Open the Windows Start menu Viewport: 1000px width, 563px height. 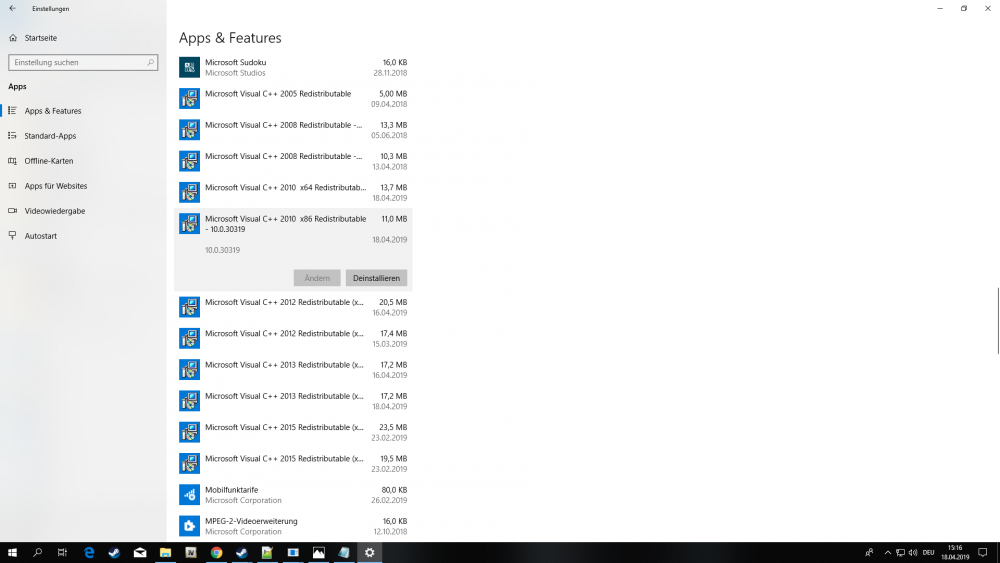point(12,553)
